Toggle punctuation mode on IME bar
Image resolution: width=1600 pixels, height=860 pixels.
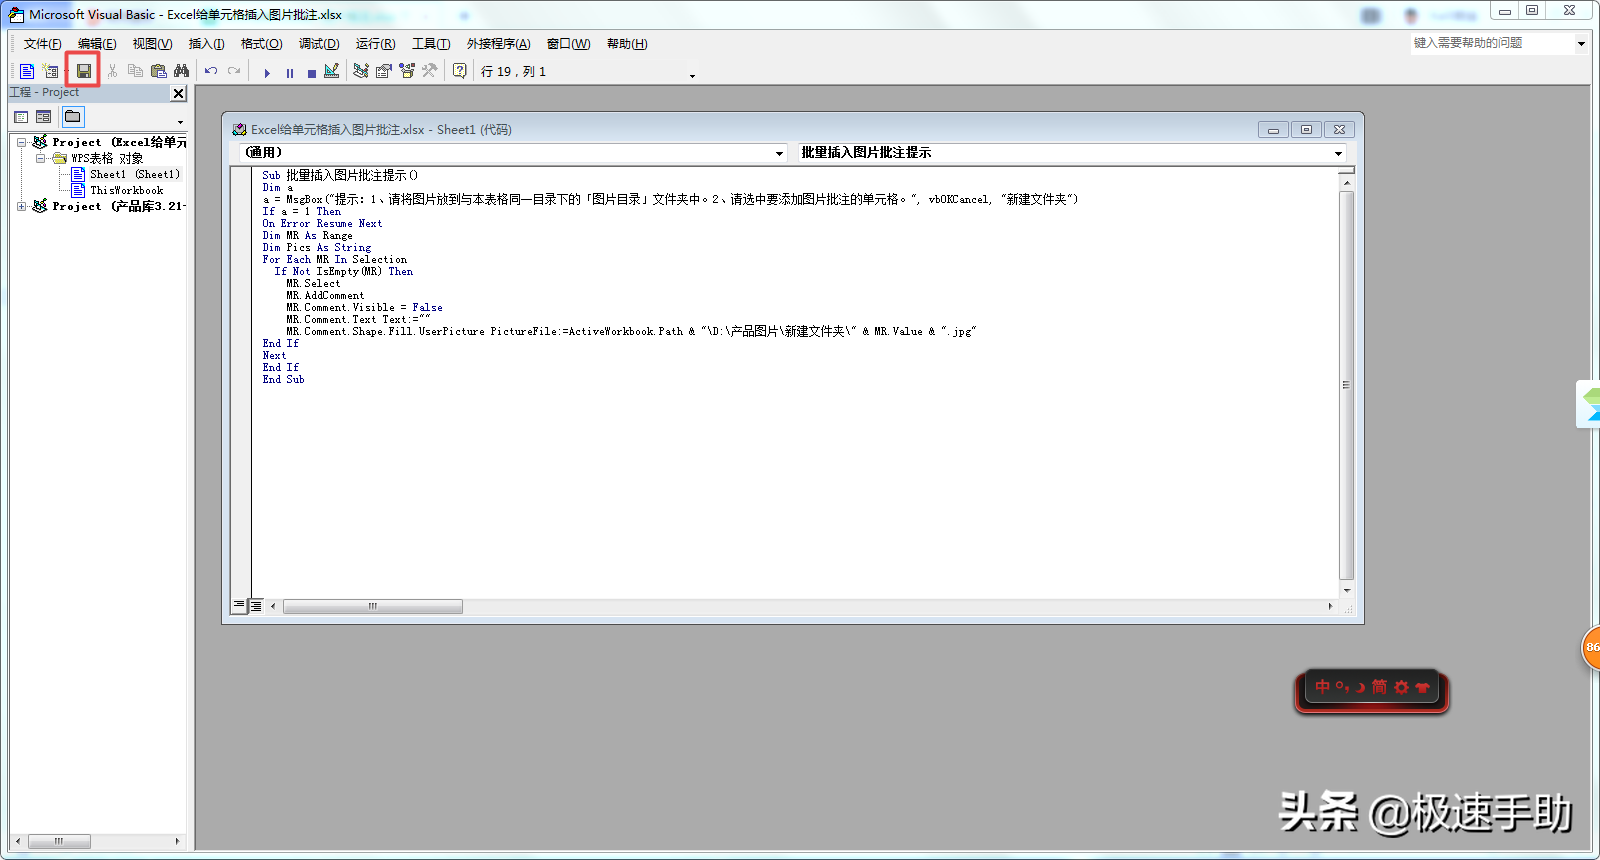click(x=1342, y=686)
